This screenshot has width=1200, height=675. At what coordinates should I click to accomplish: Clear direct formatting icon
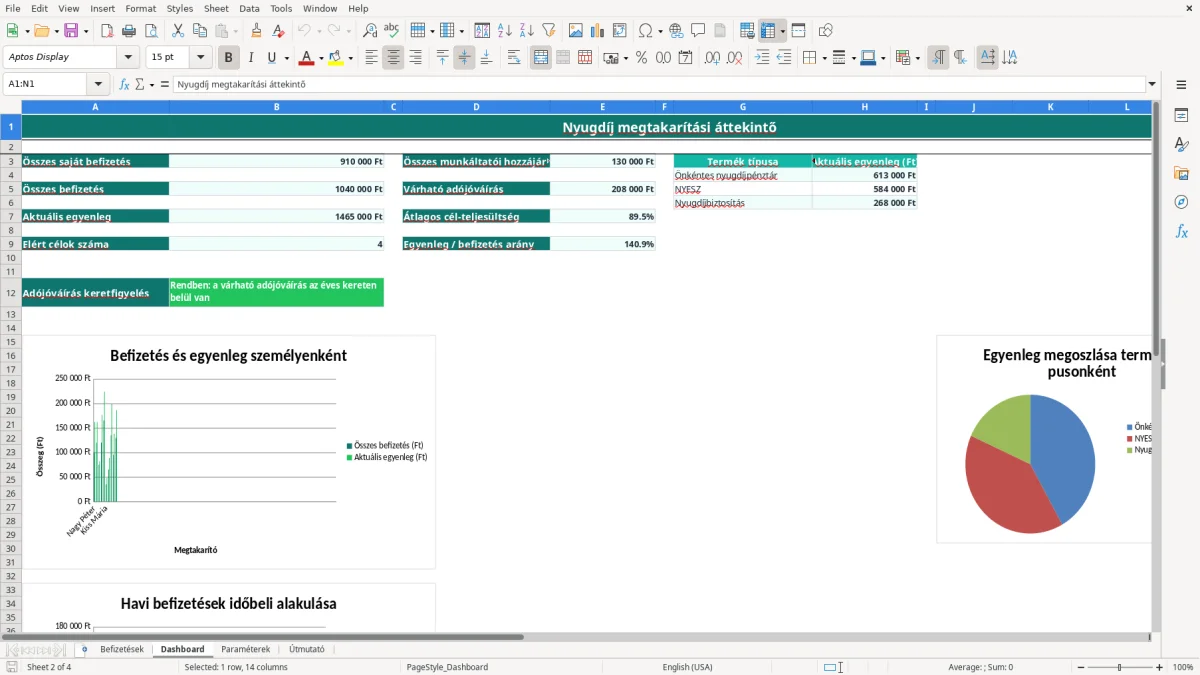point(279,31)
